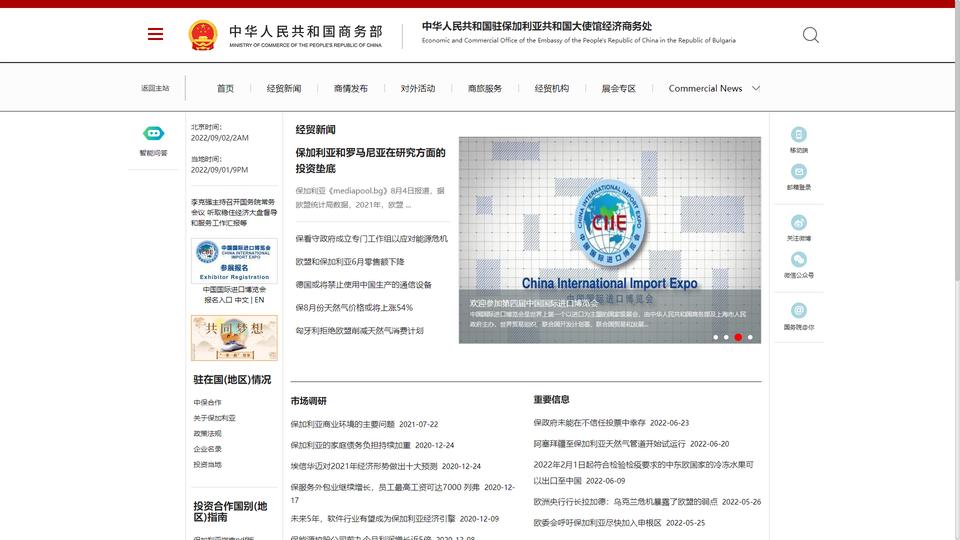Open the 商情发布 nav item
Image resolution: width=960 pixels, height=540 pixels.
point(351,88)
